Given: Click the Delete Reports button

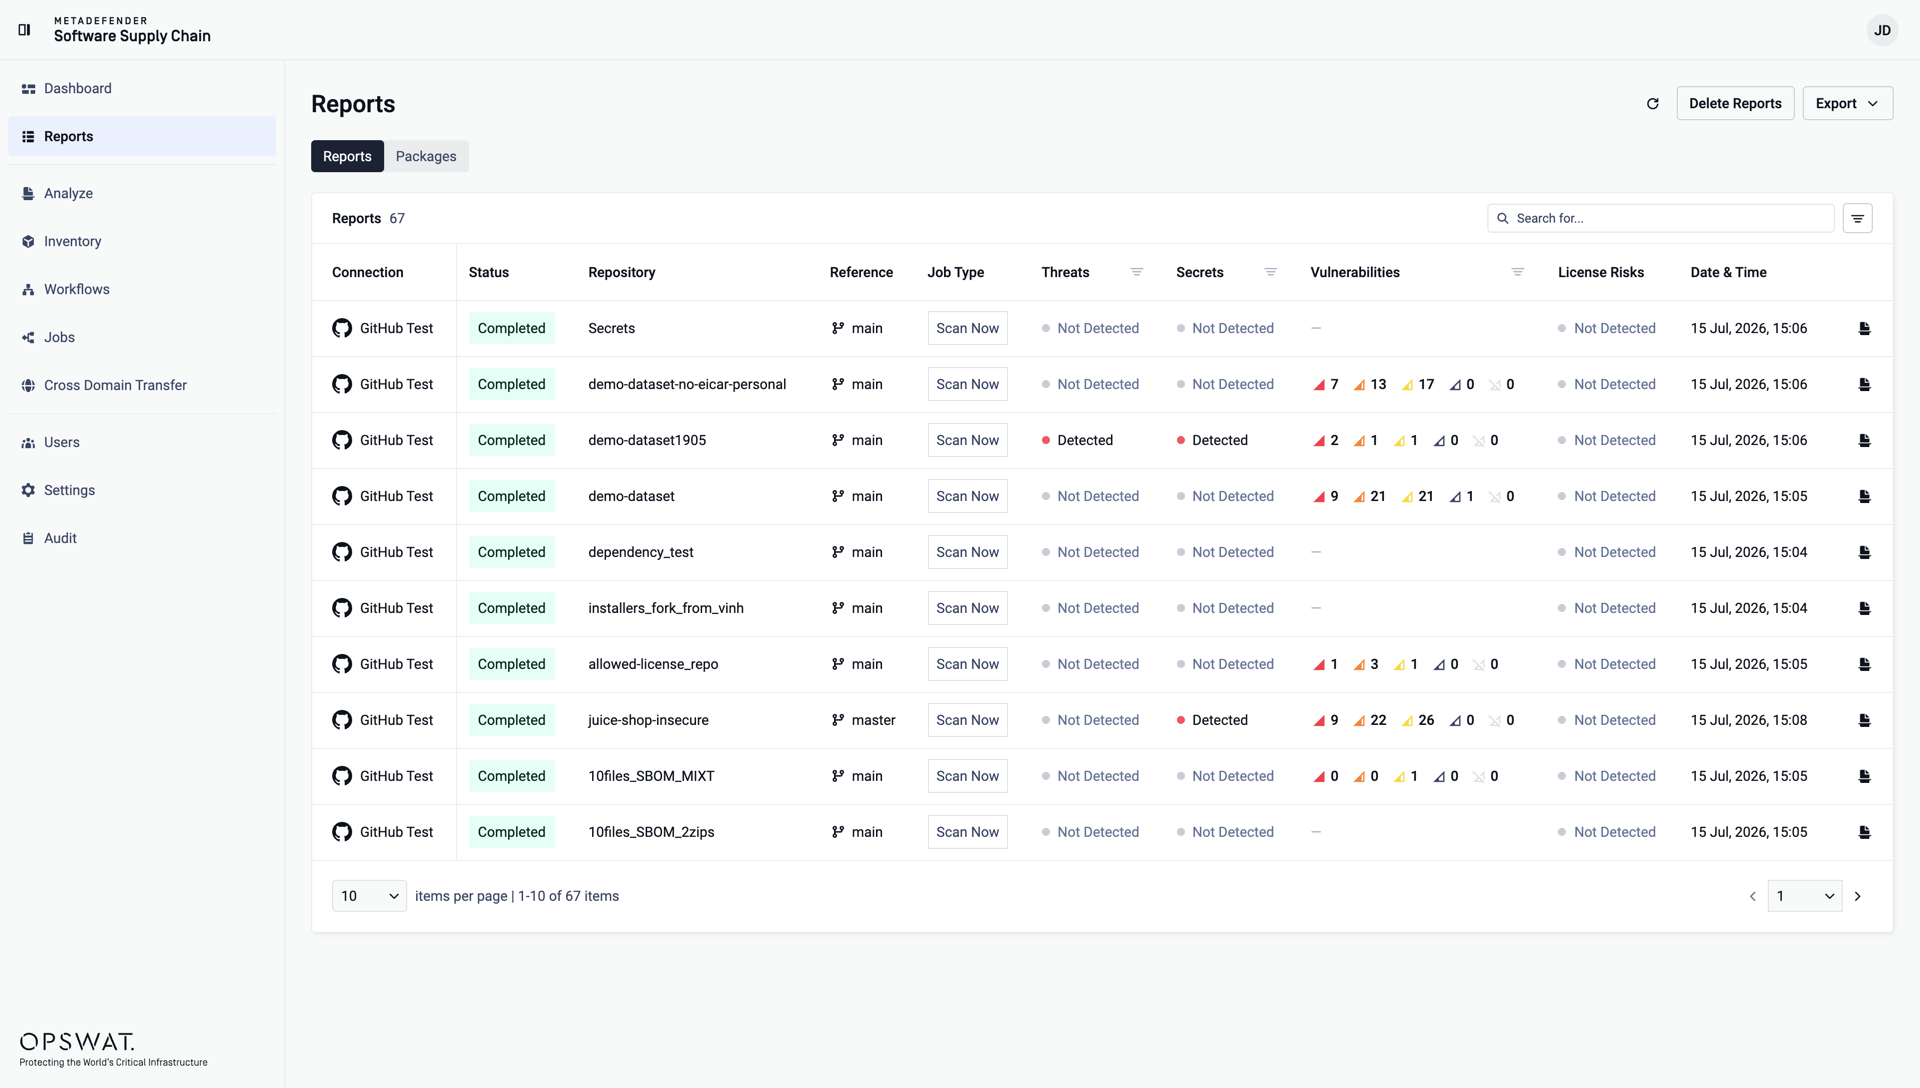Looking at the screenshot, I should point(1735,104).
